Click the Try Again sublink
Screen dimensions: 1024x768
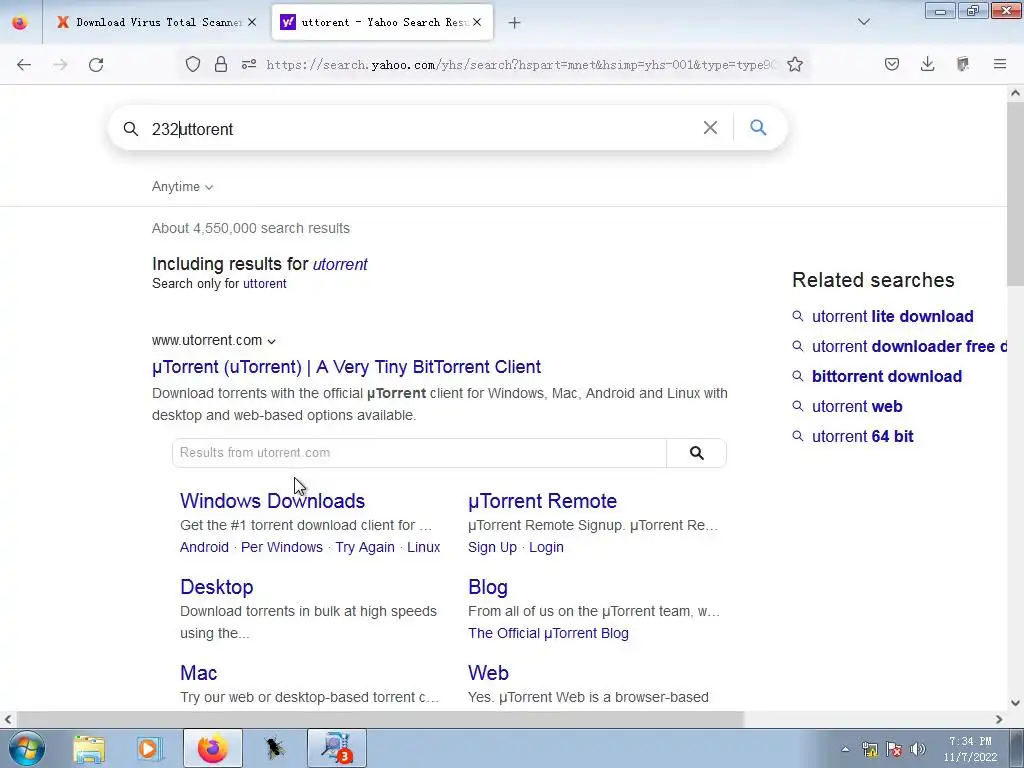[x=365, y=547]
